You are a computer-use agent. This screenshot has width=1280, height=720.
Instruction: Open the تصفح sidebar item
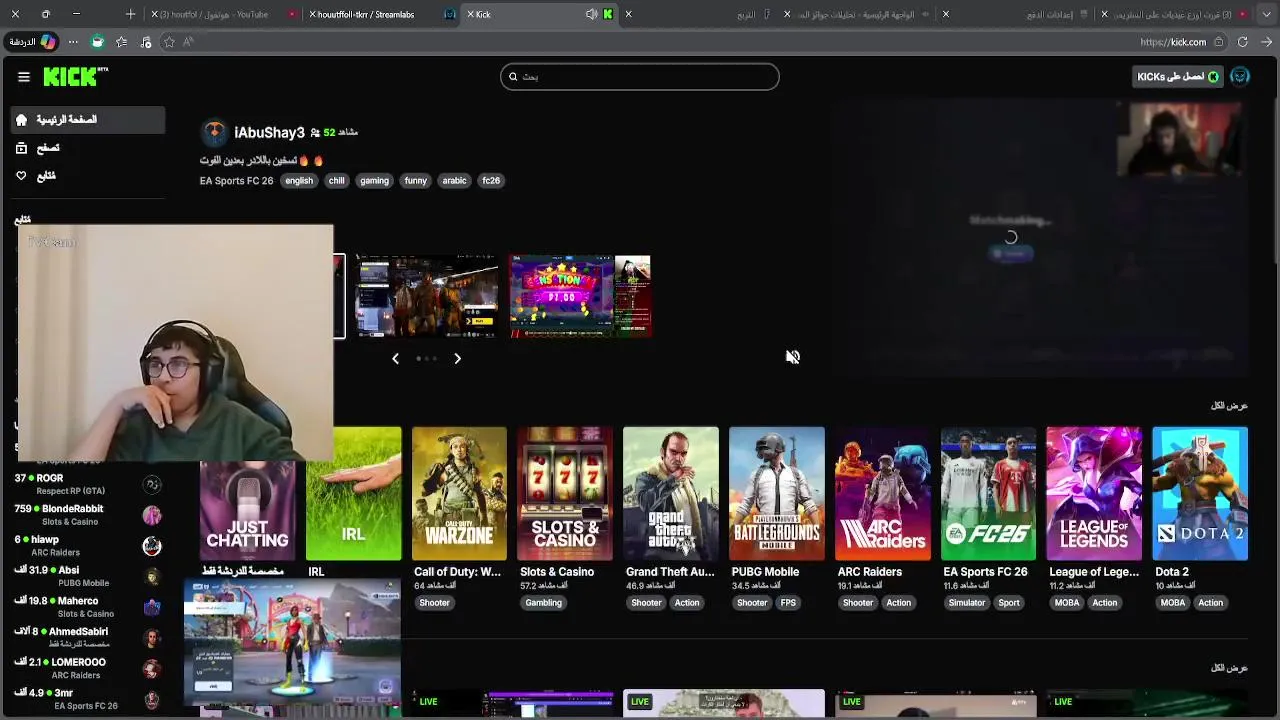click(88, 148)
